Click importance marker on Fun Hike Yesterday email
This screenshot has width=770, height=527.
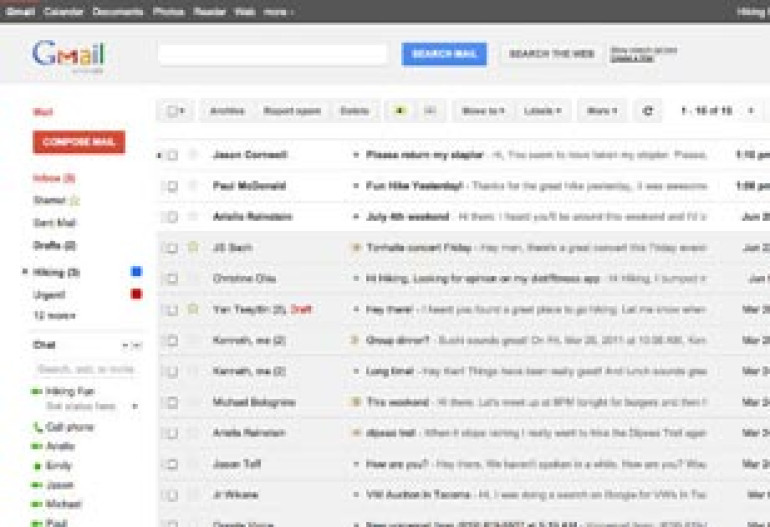coord(356,186)
